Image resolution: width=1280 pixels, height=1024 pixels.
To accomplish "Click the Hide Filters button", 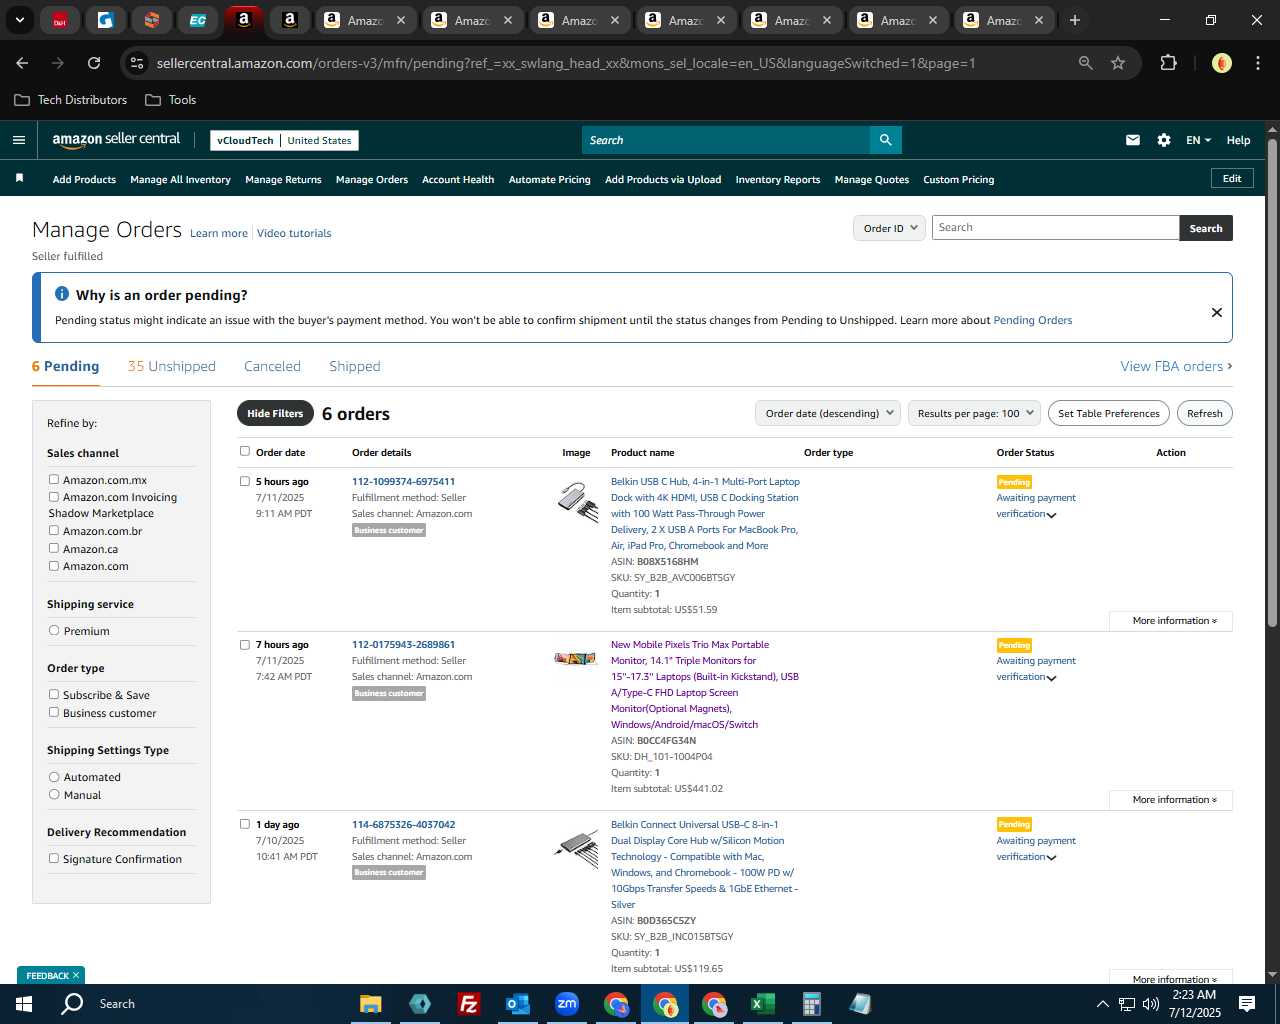I will coord(275,413).
